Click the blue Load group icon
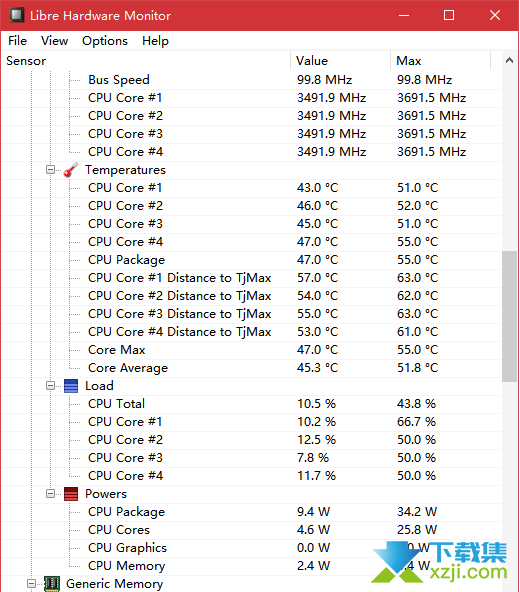 pyautogui.click(x=71, y=386)
